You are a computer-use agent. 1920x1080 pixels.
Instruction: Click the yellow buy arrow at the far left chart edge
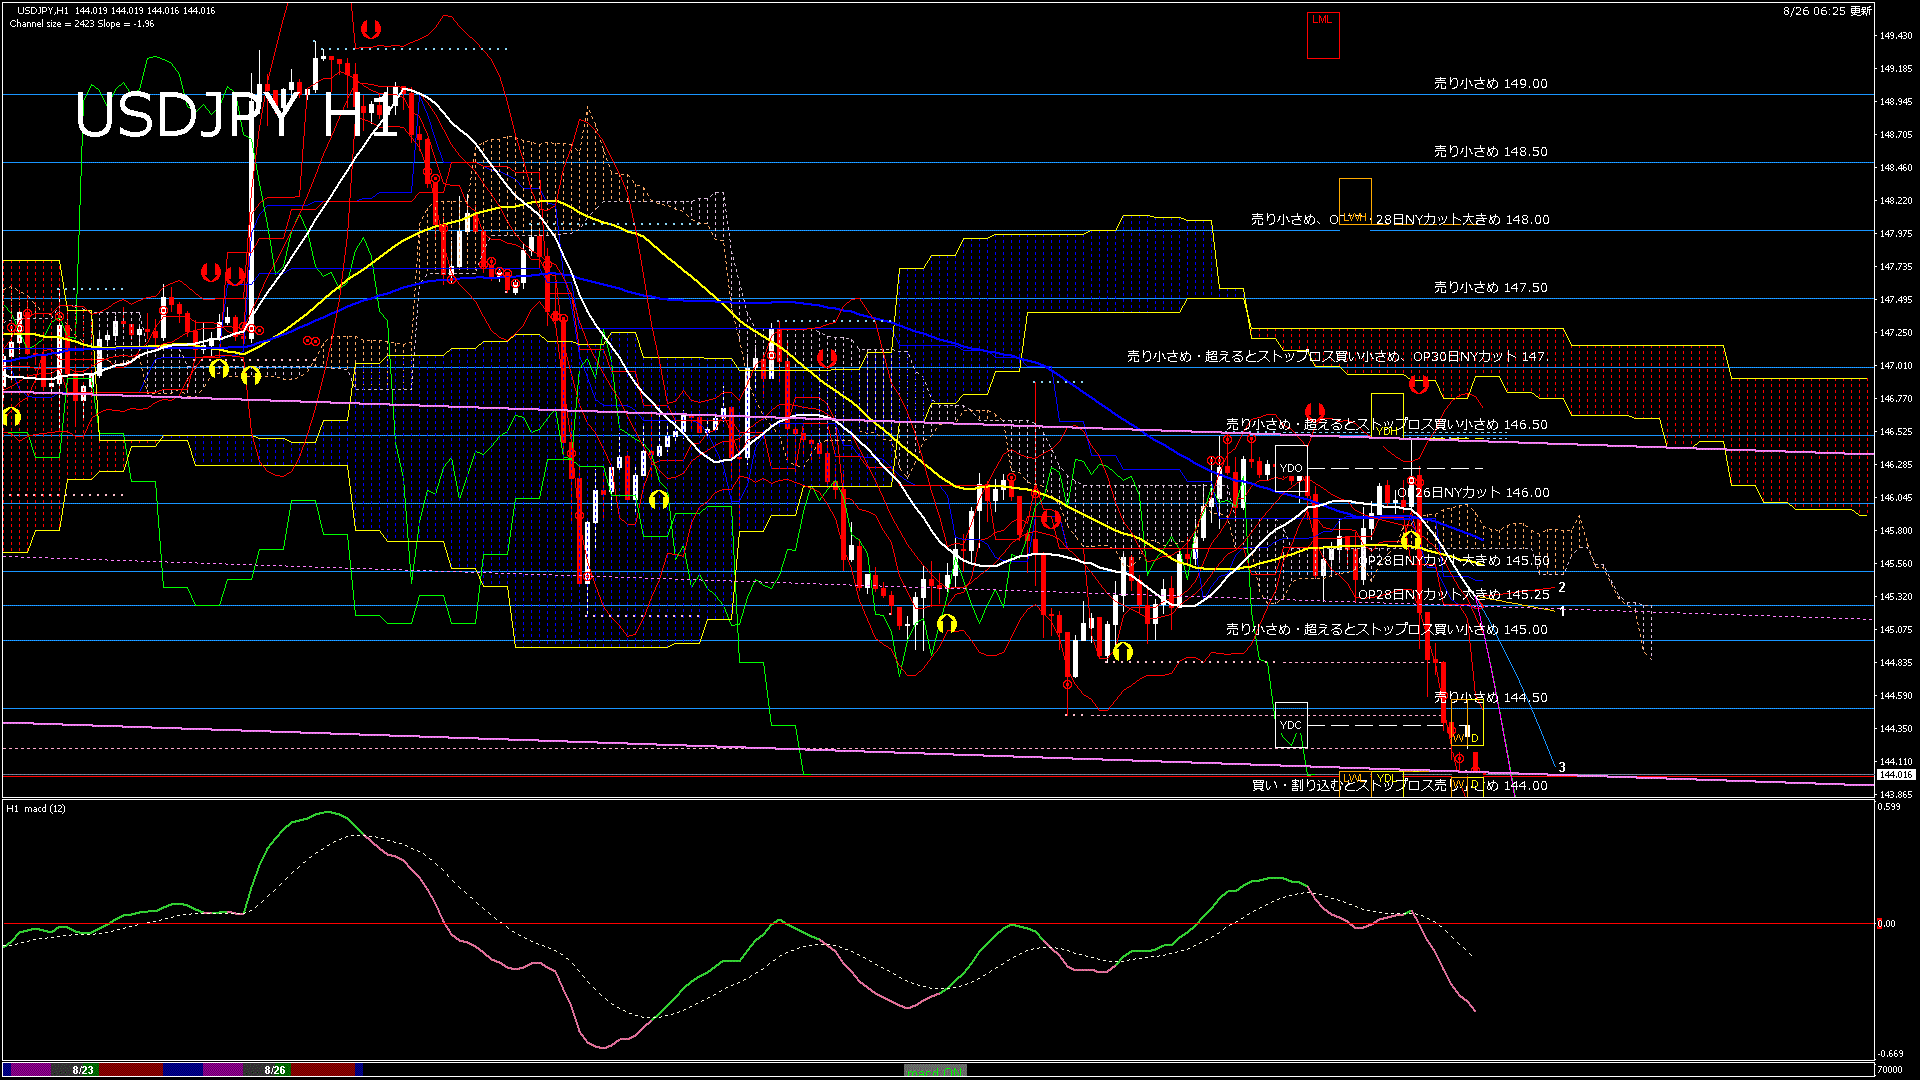tap(11, 417)
